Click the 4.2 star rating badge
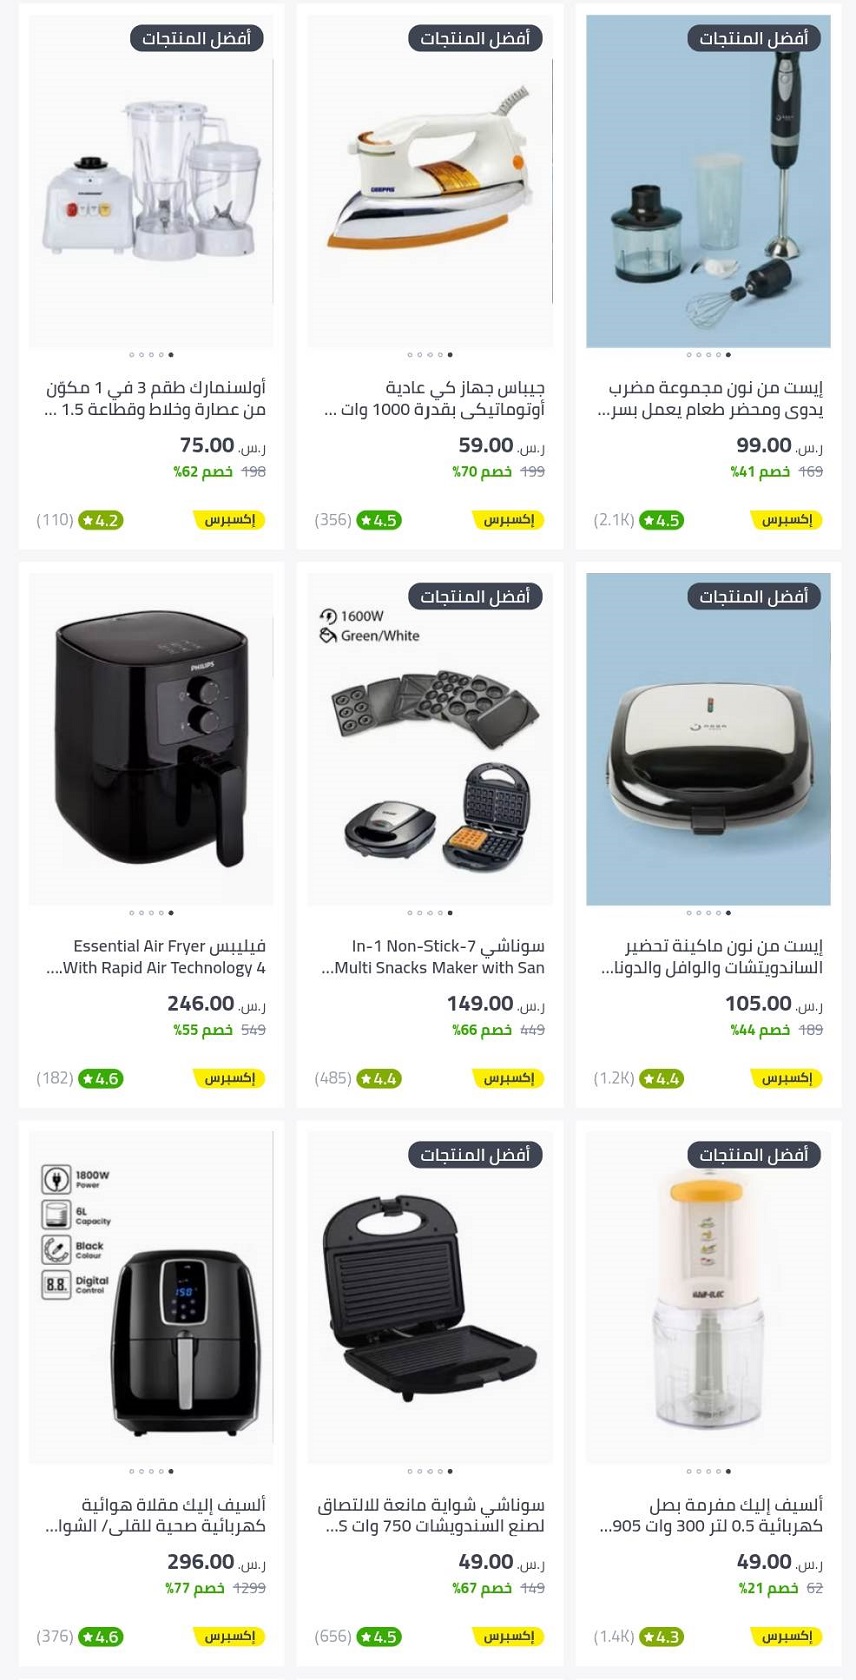The width and height of the screenshot is (856, 1680). click(101, 520)
